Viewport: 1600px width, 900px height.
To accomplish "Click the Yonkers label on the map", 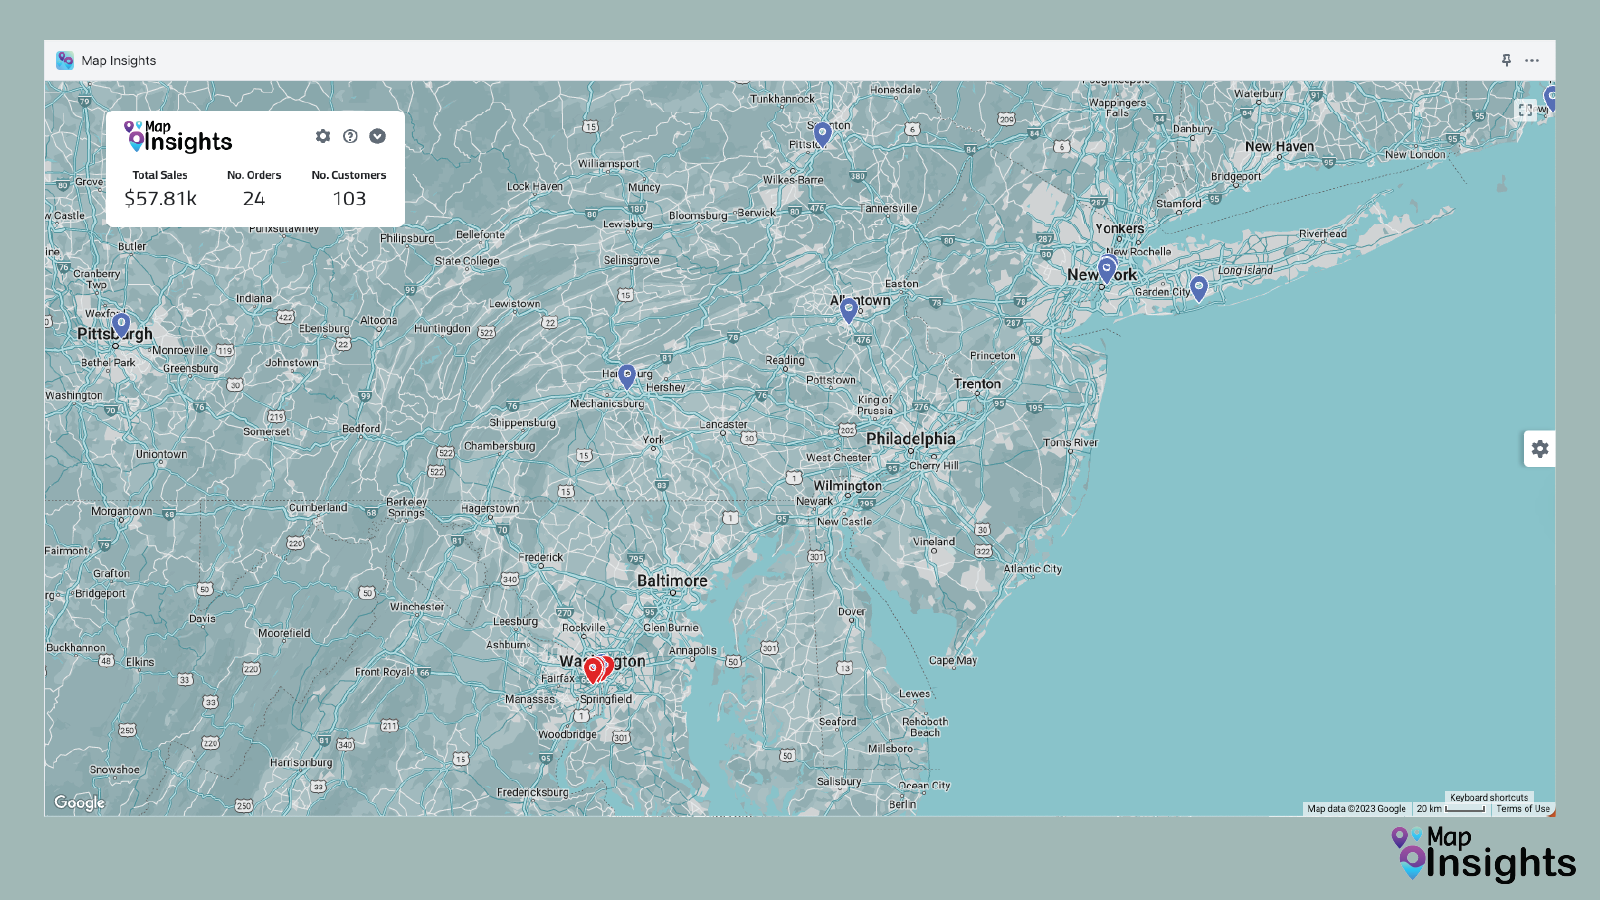I will [x=1120, y=228].
